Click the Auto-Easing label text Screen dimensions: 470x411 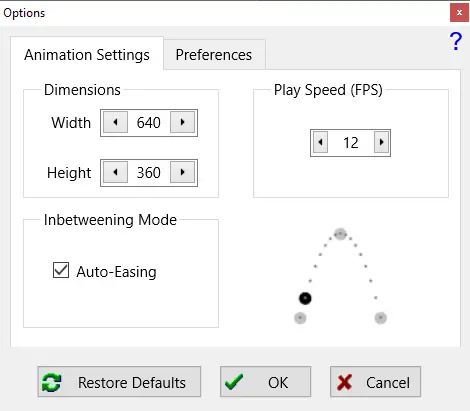pos(116,272)
